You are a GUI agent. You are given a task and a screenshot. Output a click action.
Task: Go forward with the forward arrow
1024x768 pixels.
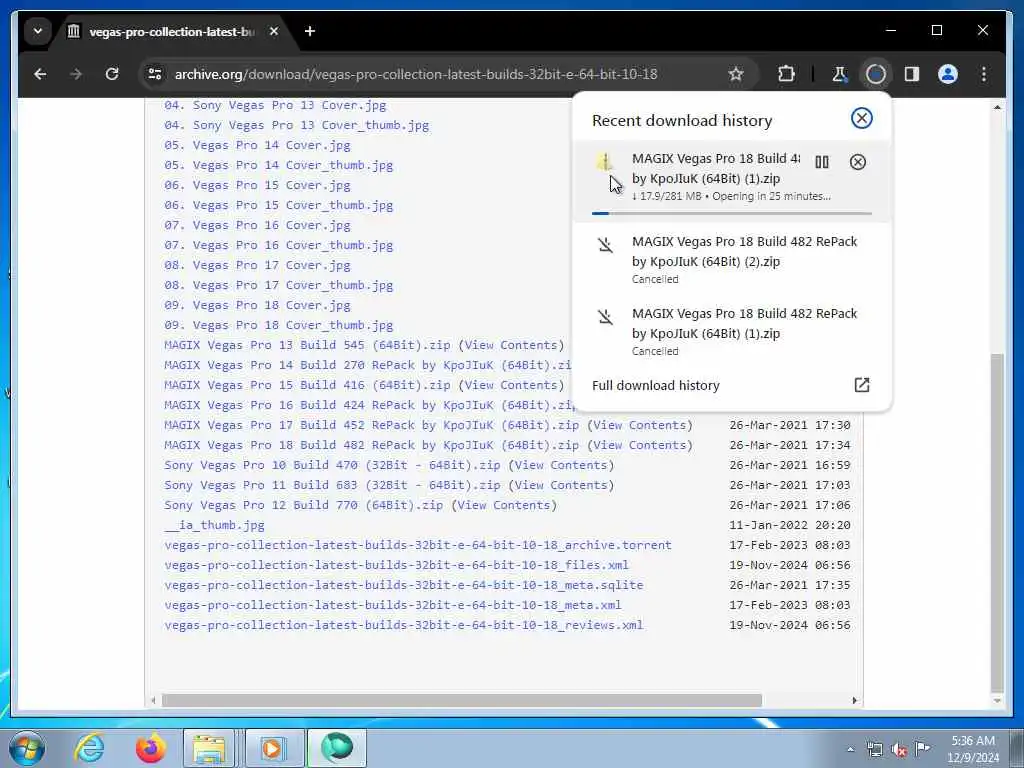coord(76,74)
